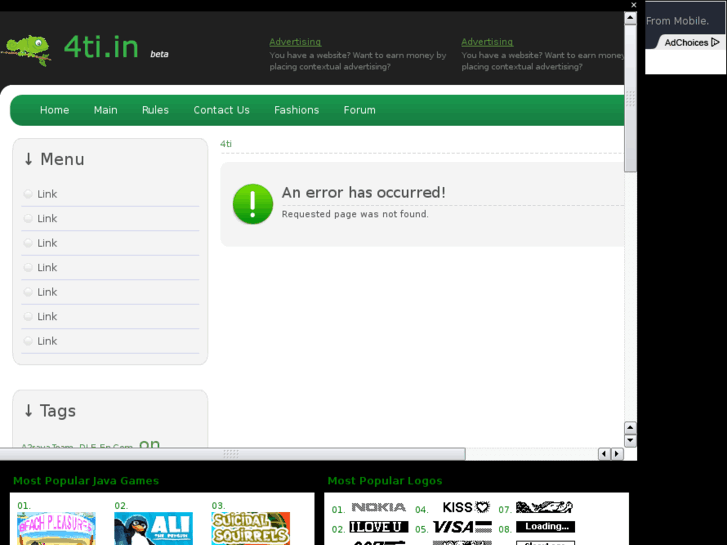Open the Suicidal Squirrels game thumbnail
The image size is (727, 545).
click(x=251, y=528)
